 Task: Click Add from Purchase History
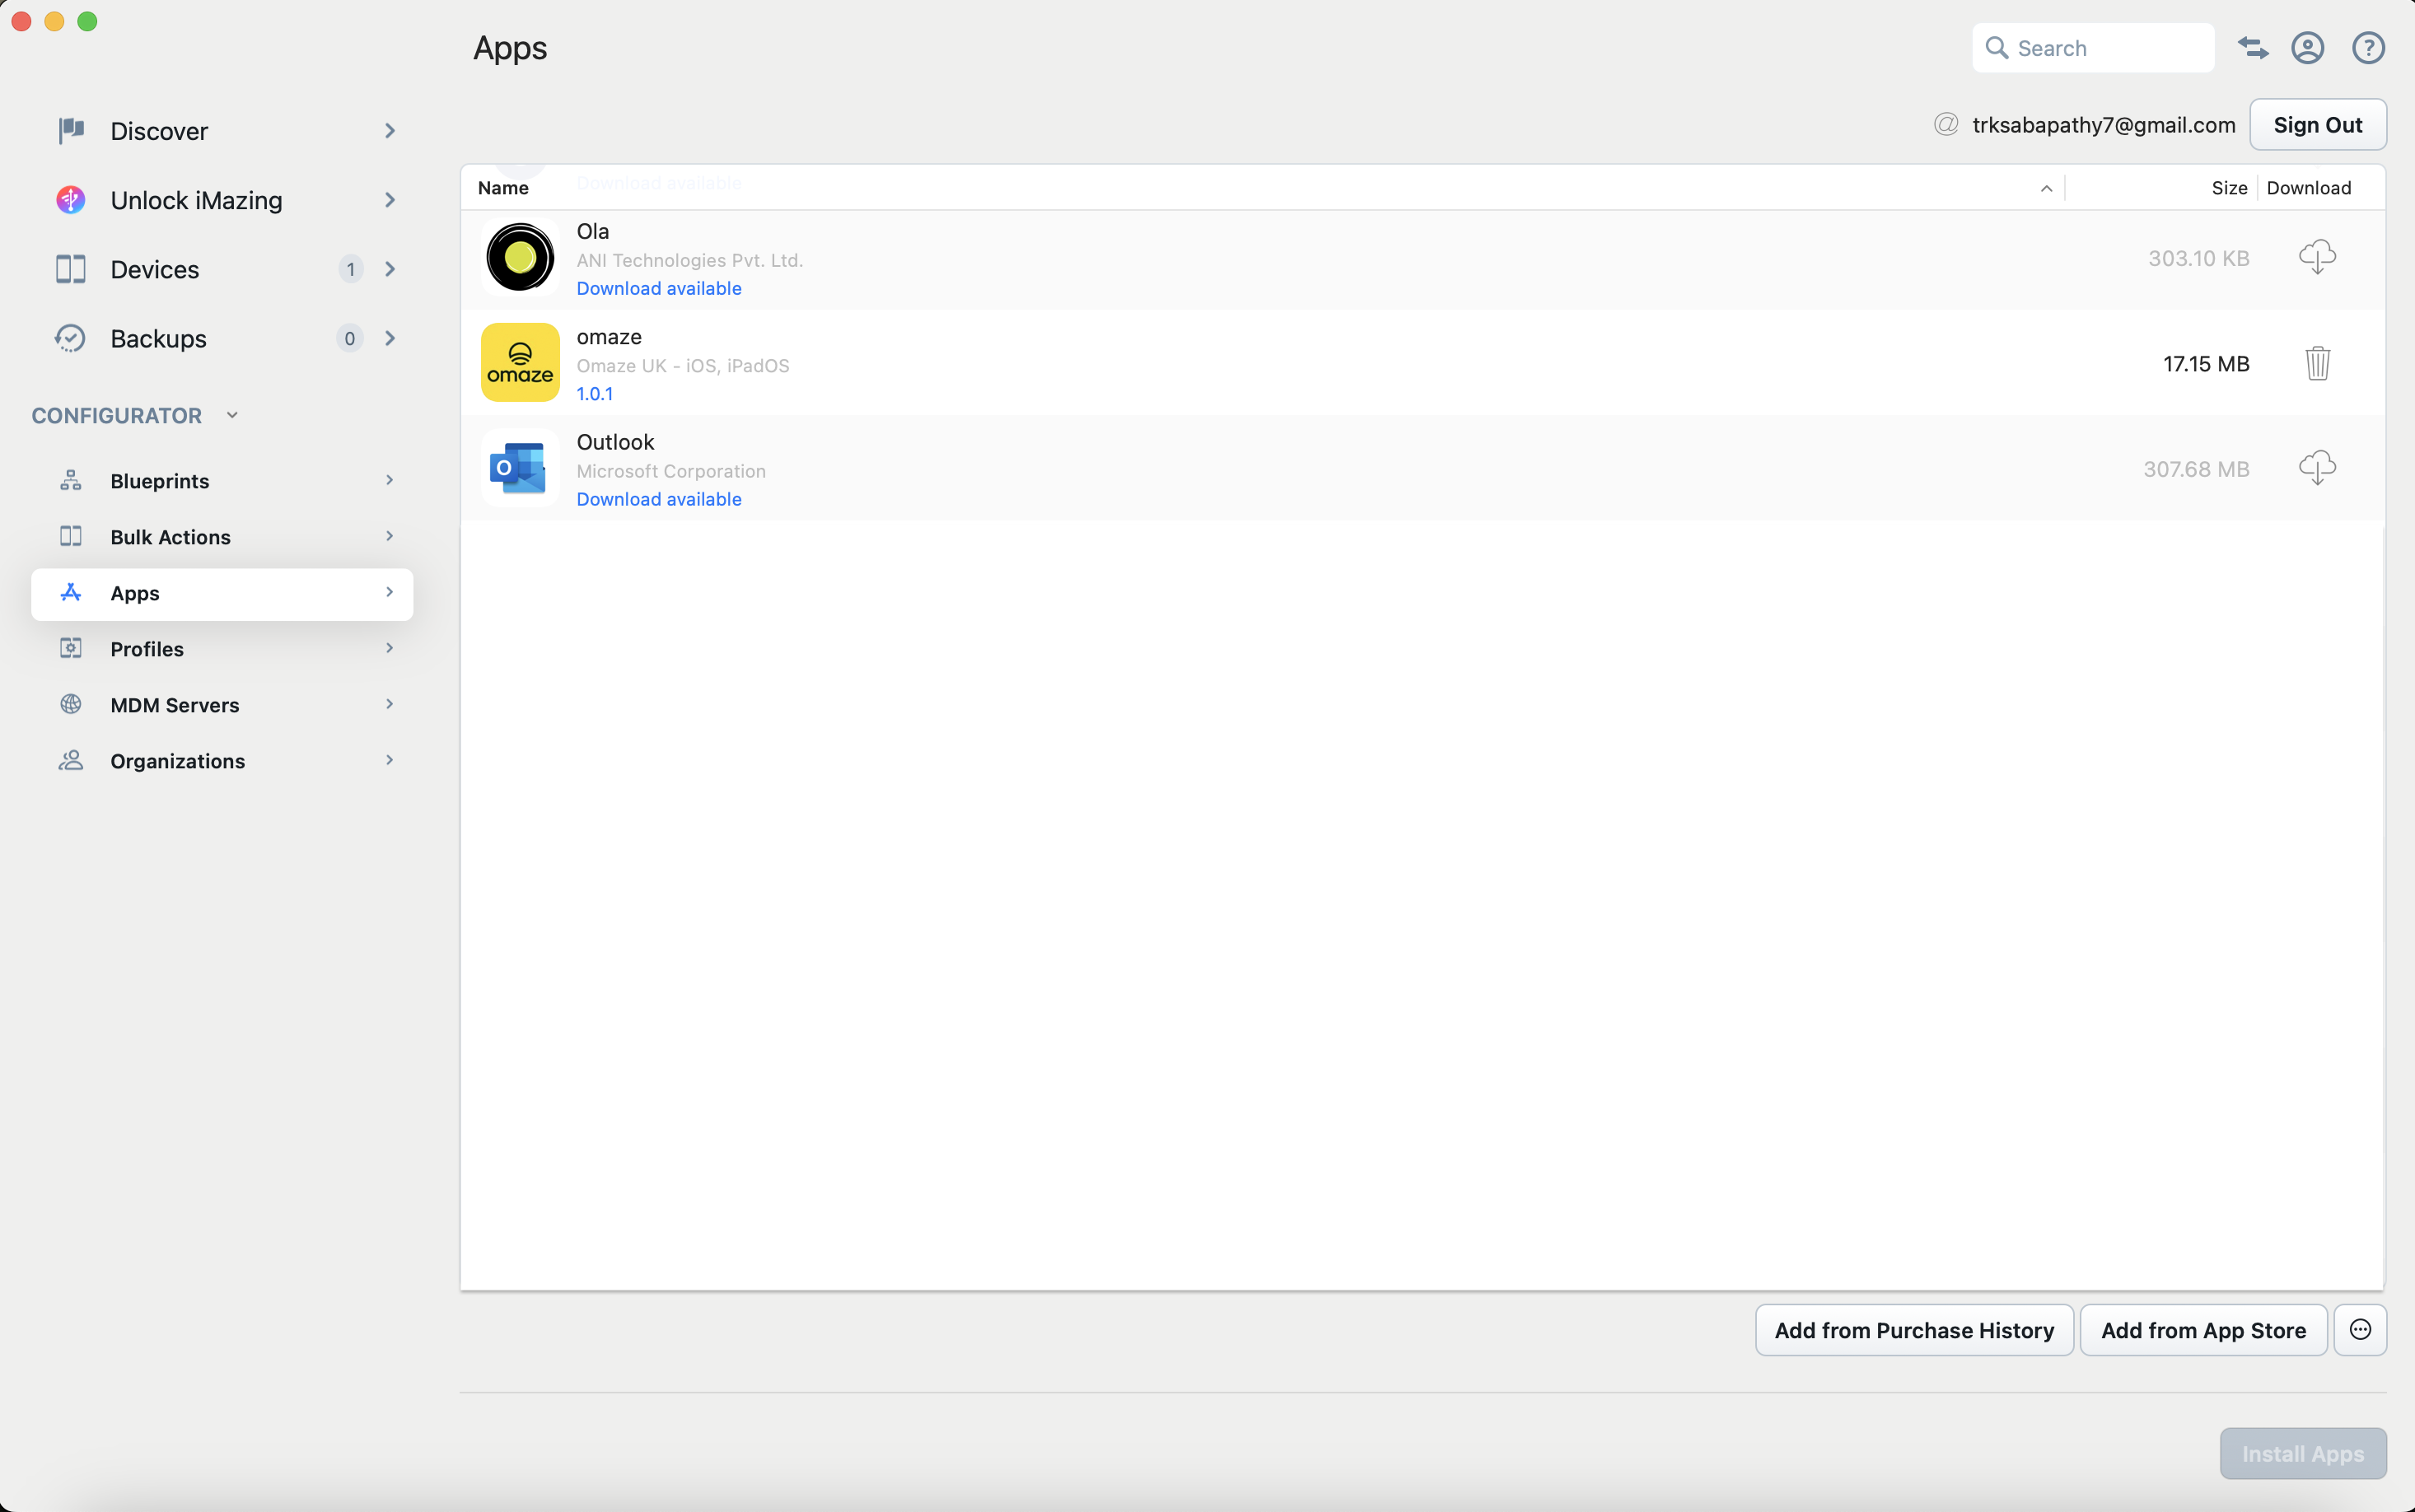(x=1914, y=1330)
